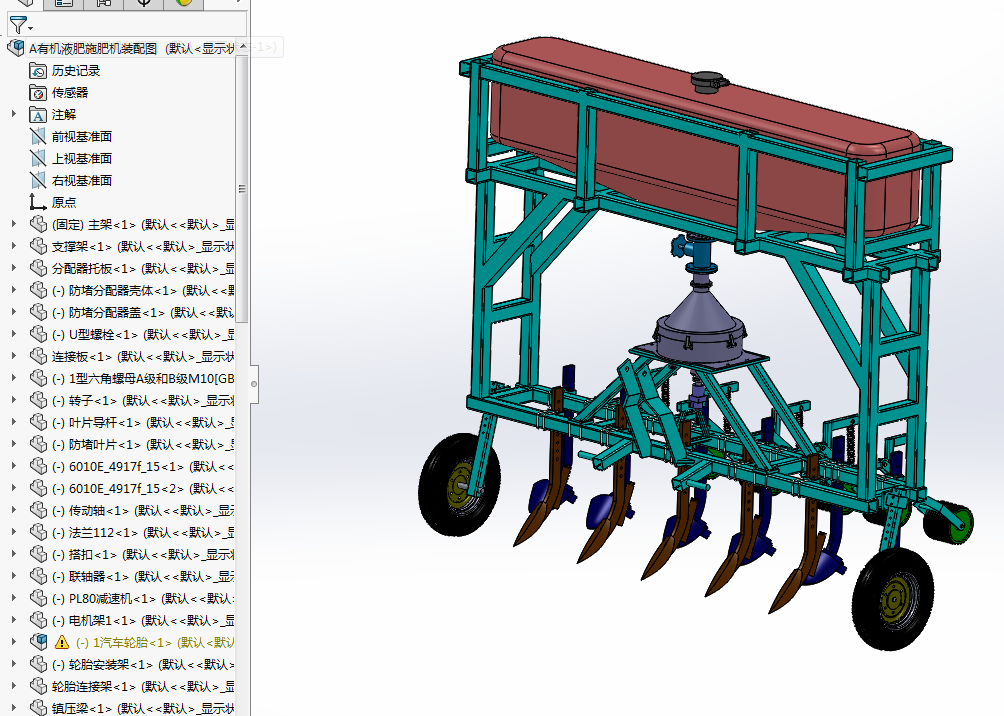The width and height of the screenshot is (1004, 716).
Task: Click the feature tree vertical scrollbar thumb
Action: pos(242,189)
